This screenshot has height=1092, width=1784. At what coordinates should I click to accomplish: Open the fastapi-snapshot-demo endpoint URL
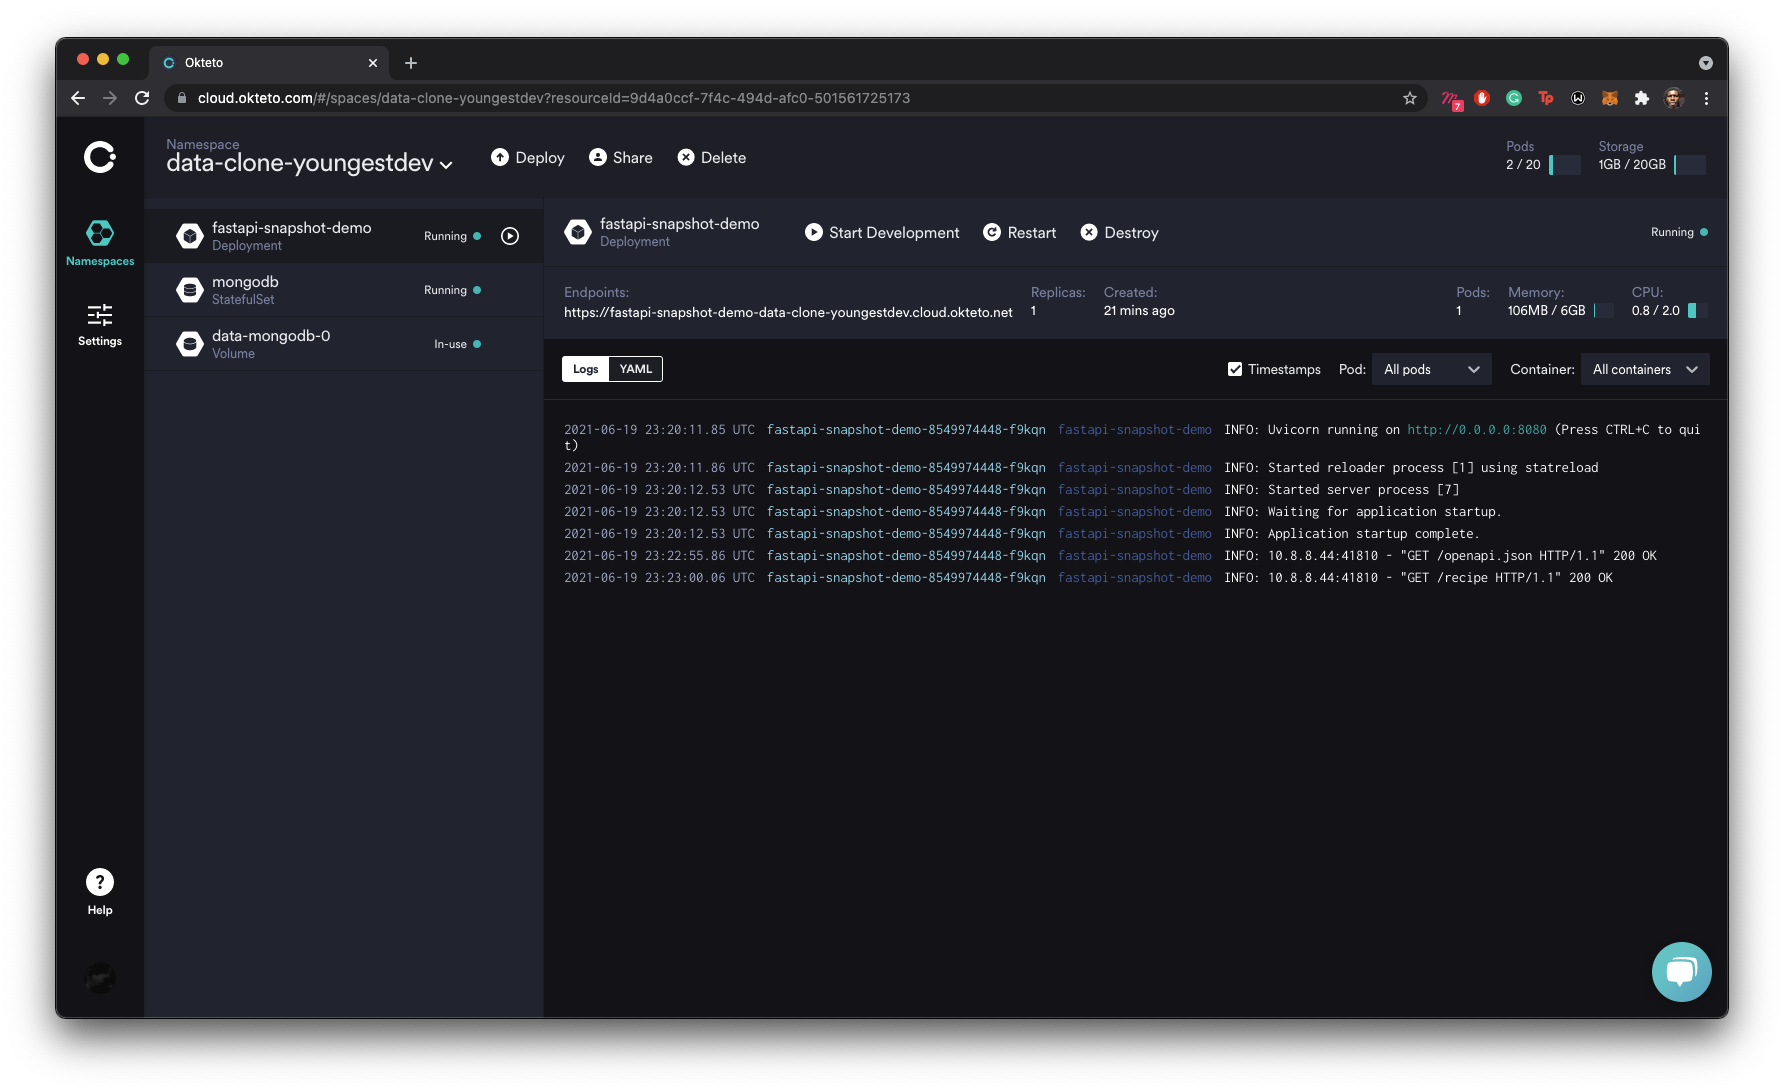(788, 312)
